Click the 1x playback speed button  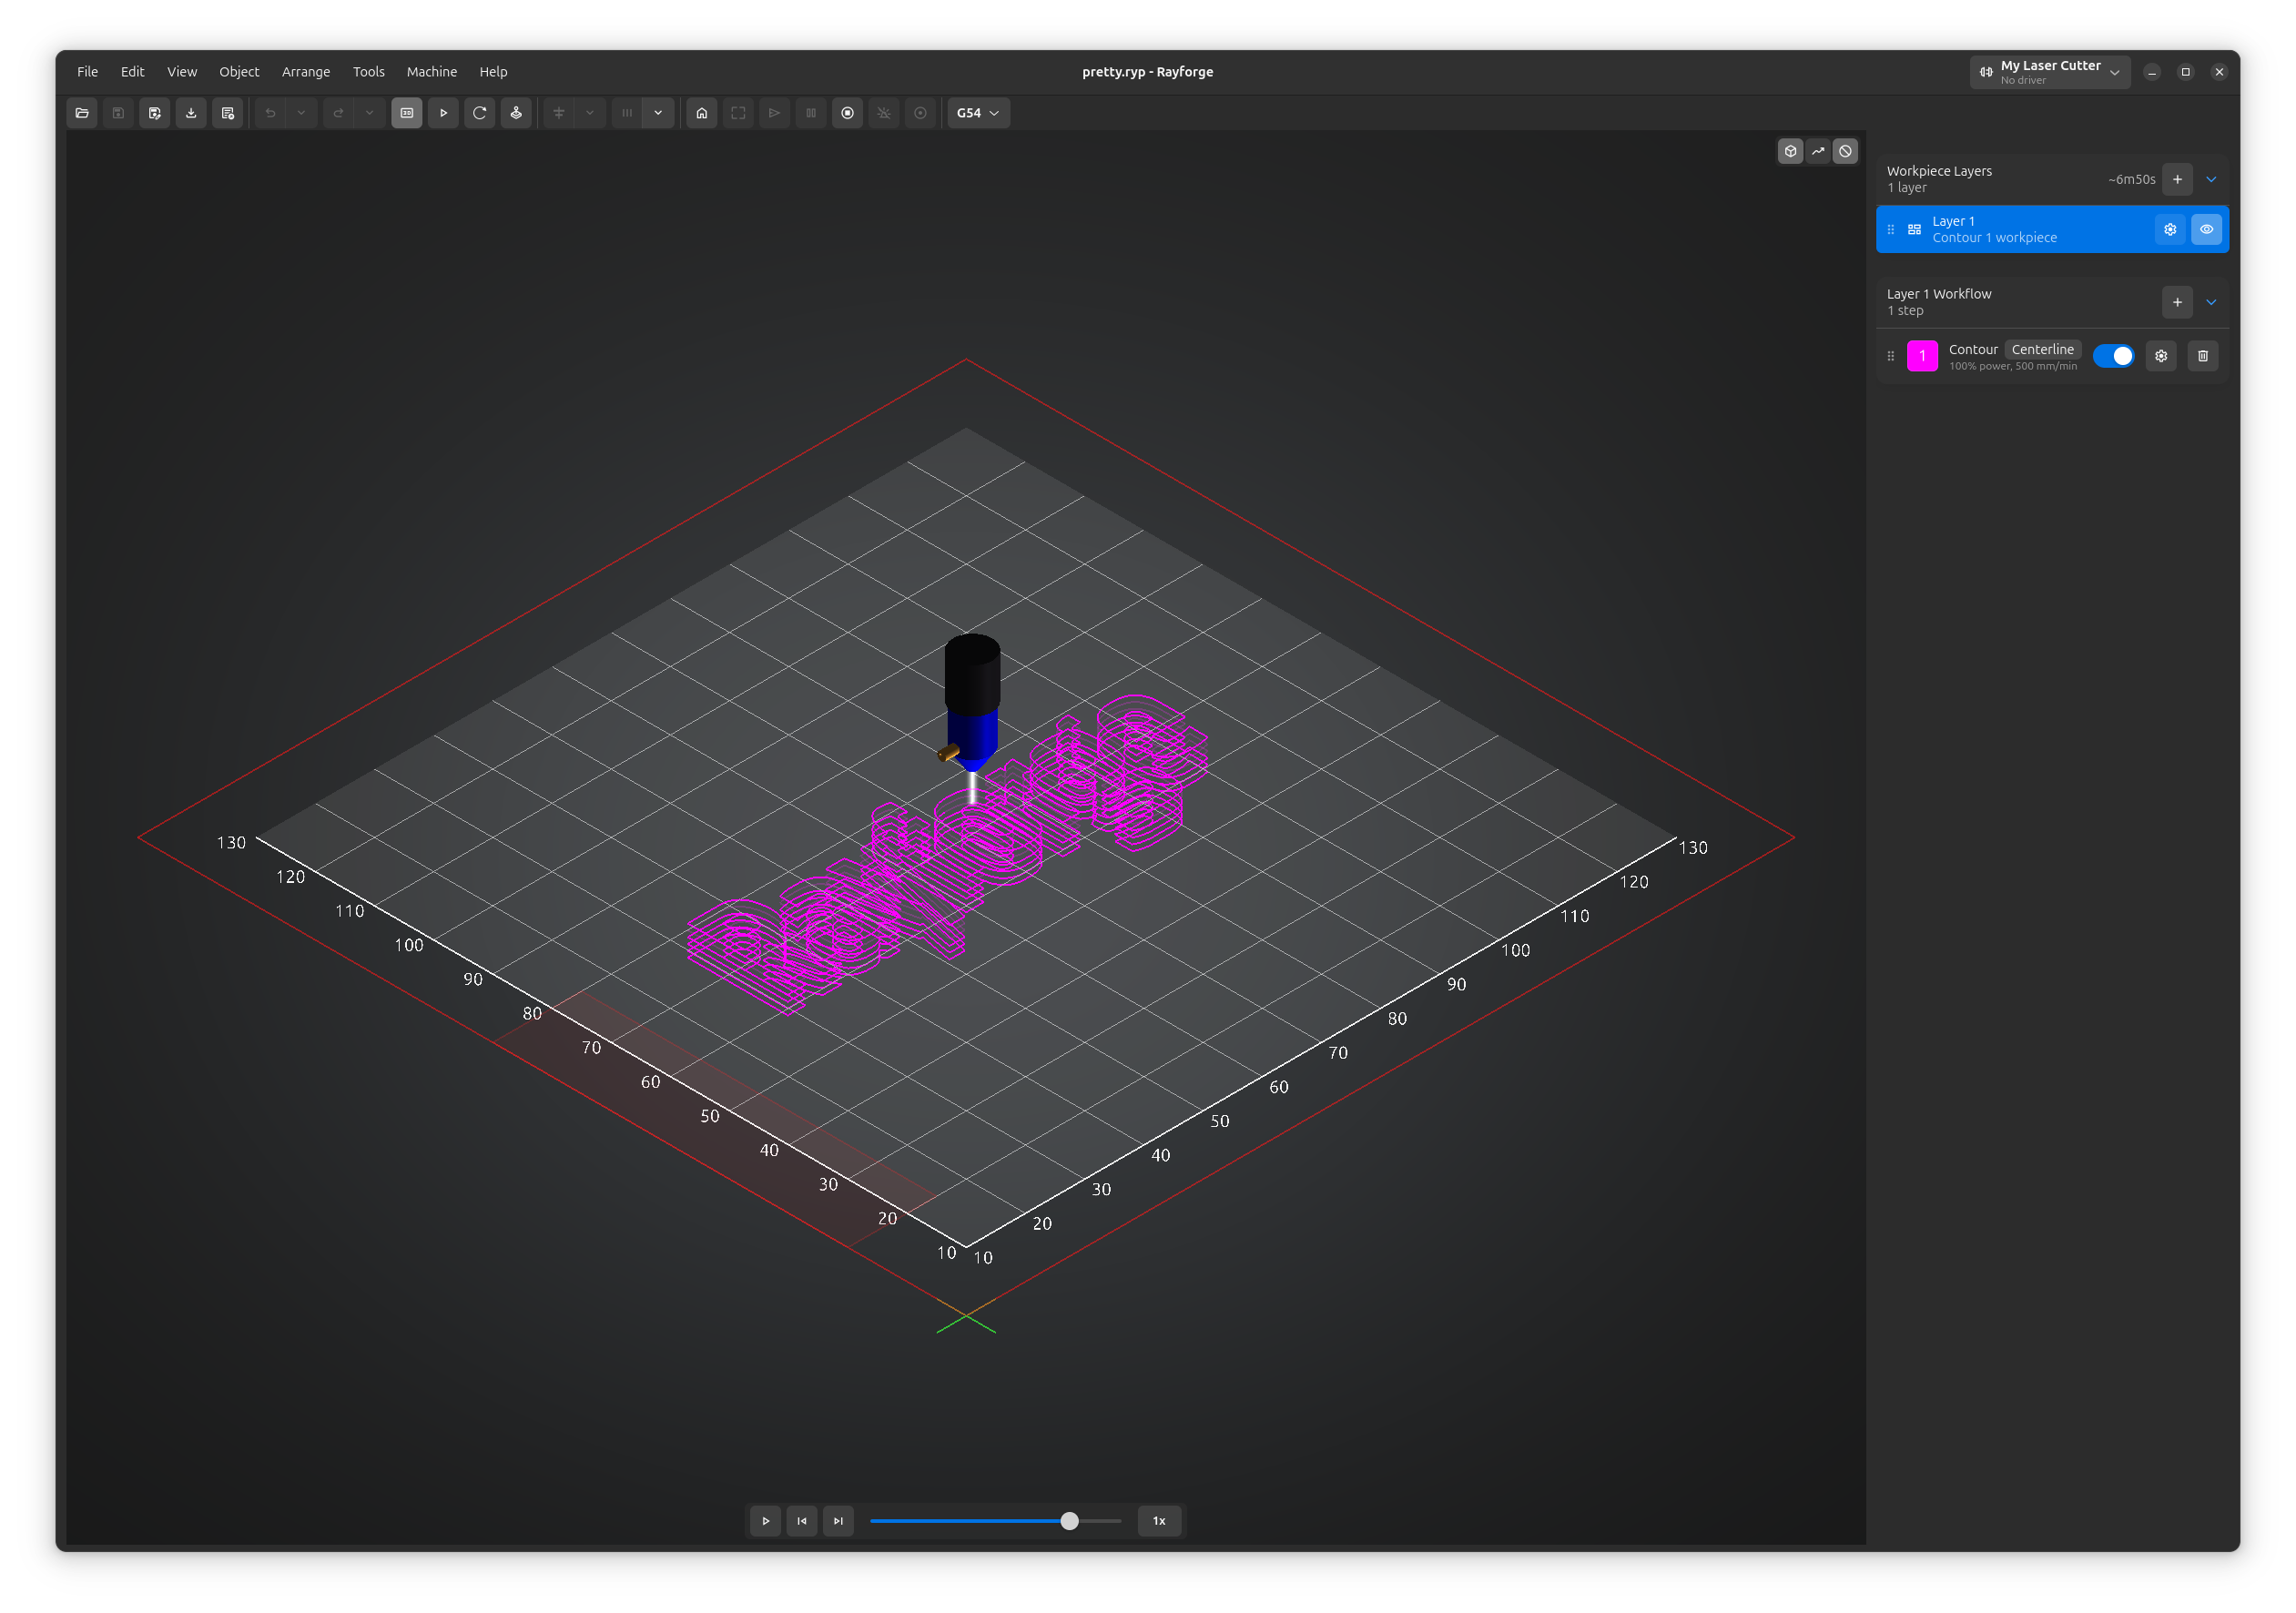point(1159,1521)
